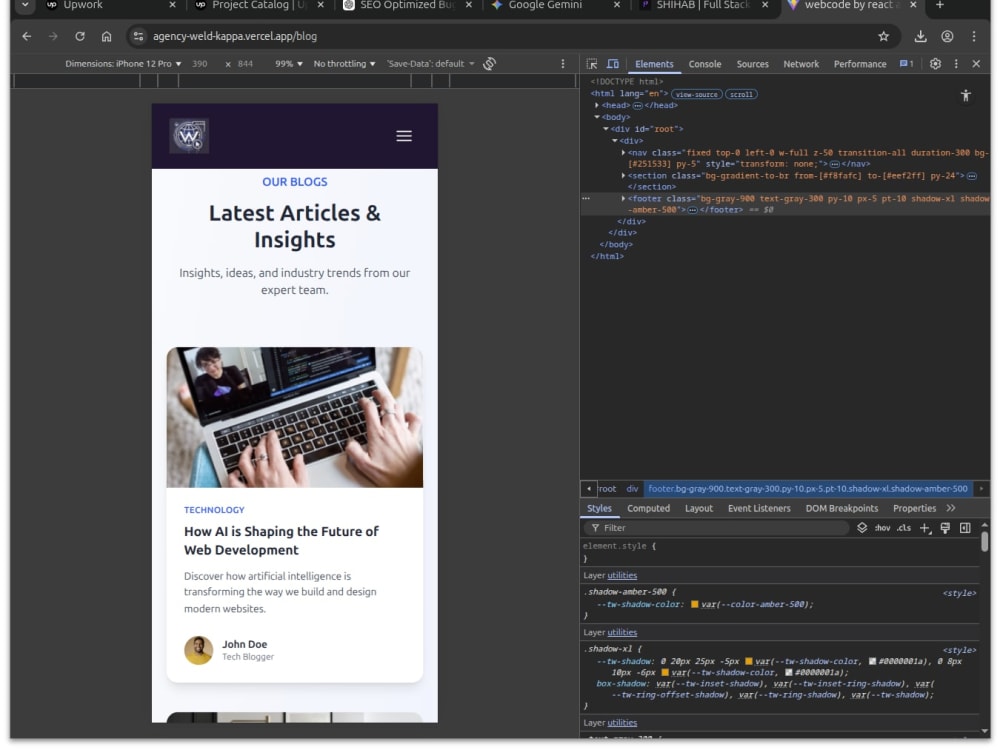Open the DOM Breakpoints tab
Image resolution: width=1000 pixels, height=750 pixels.
[841, 509]
